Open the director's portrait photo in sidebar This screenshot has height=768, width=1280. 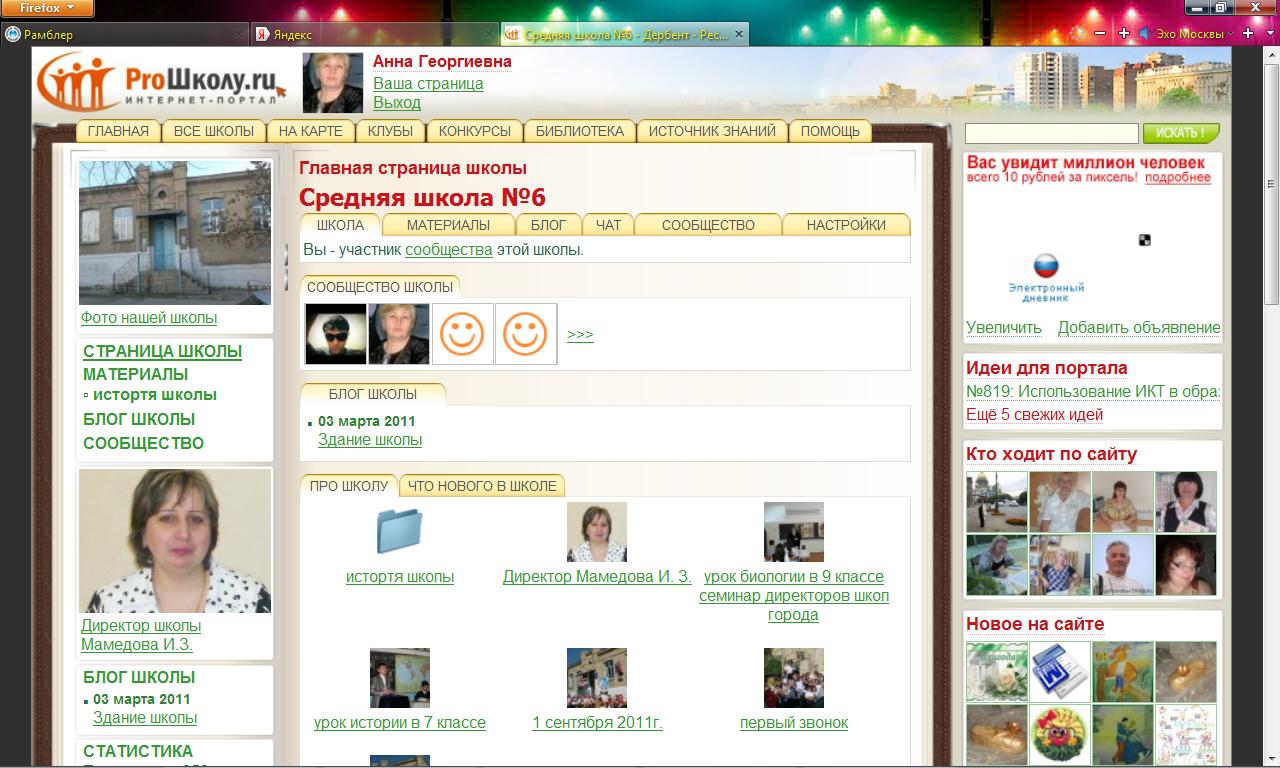[175, 541]
